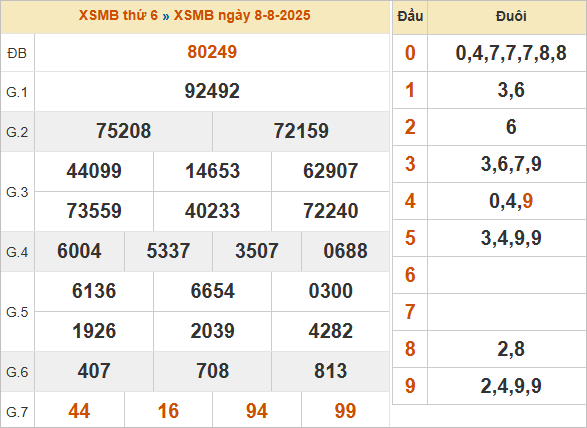Click G.6 number 708

pos(212,371)
